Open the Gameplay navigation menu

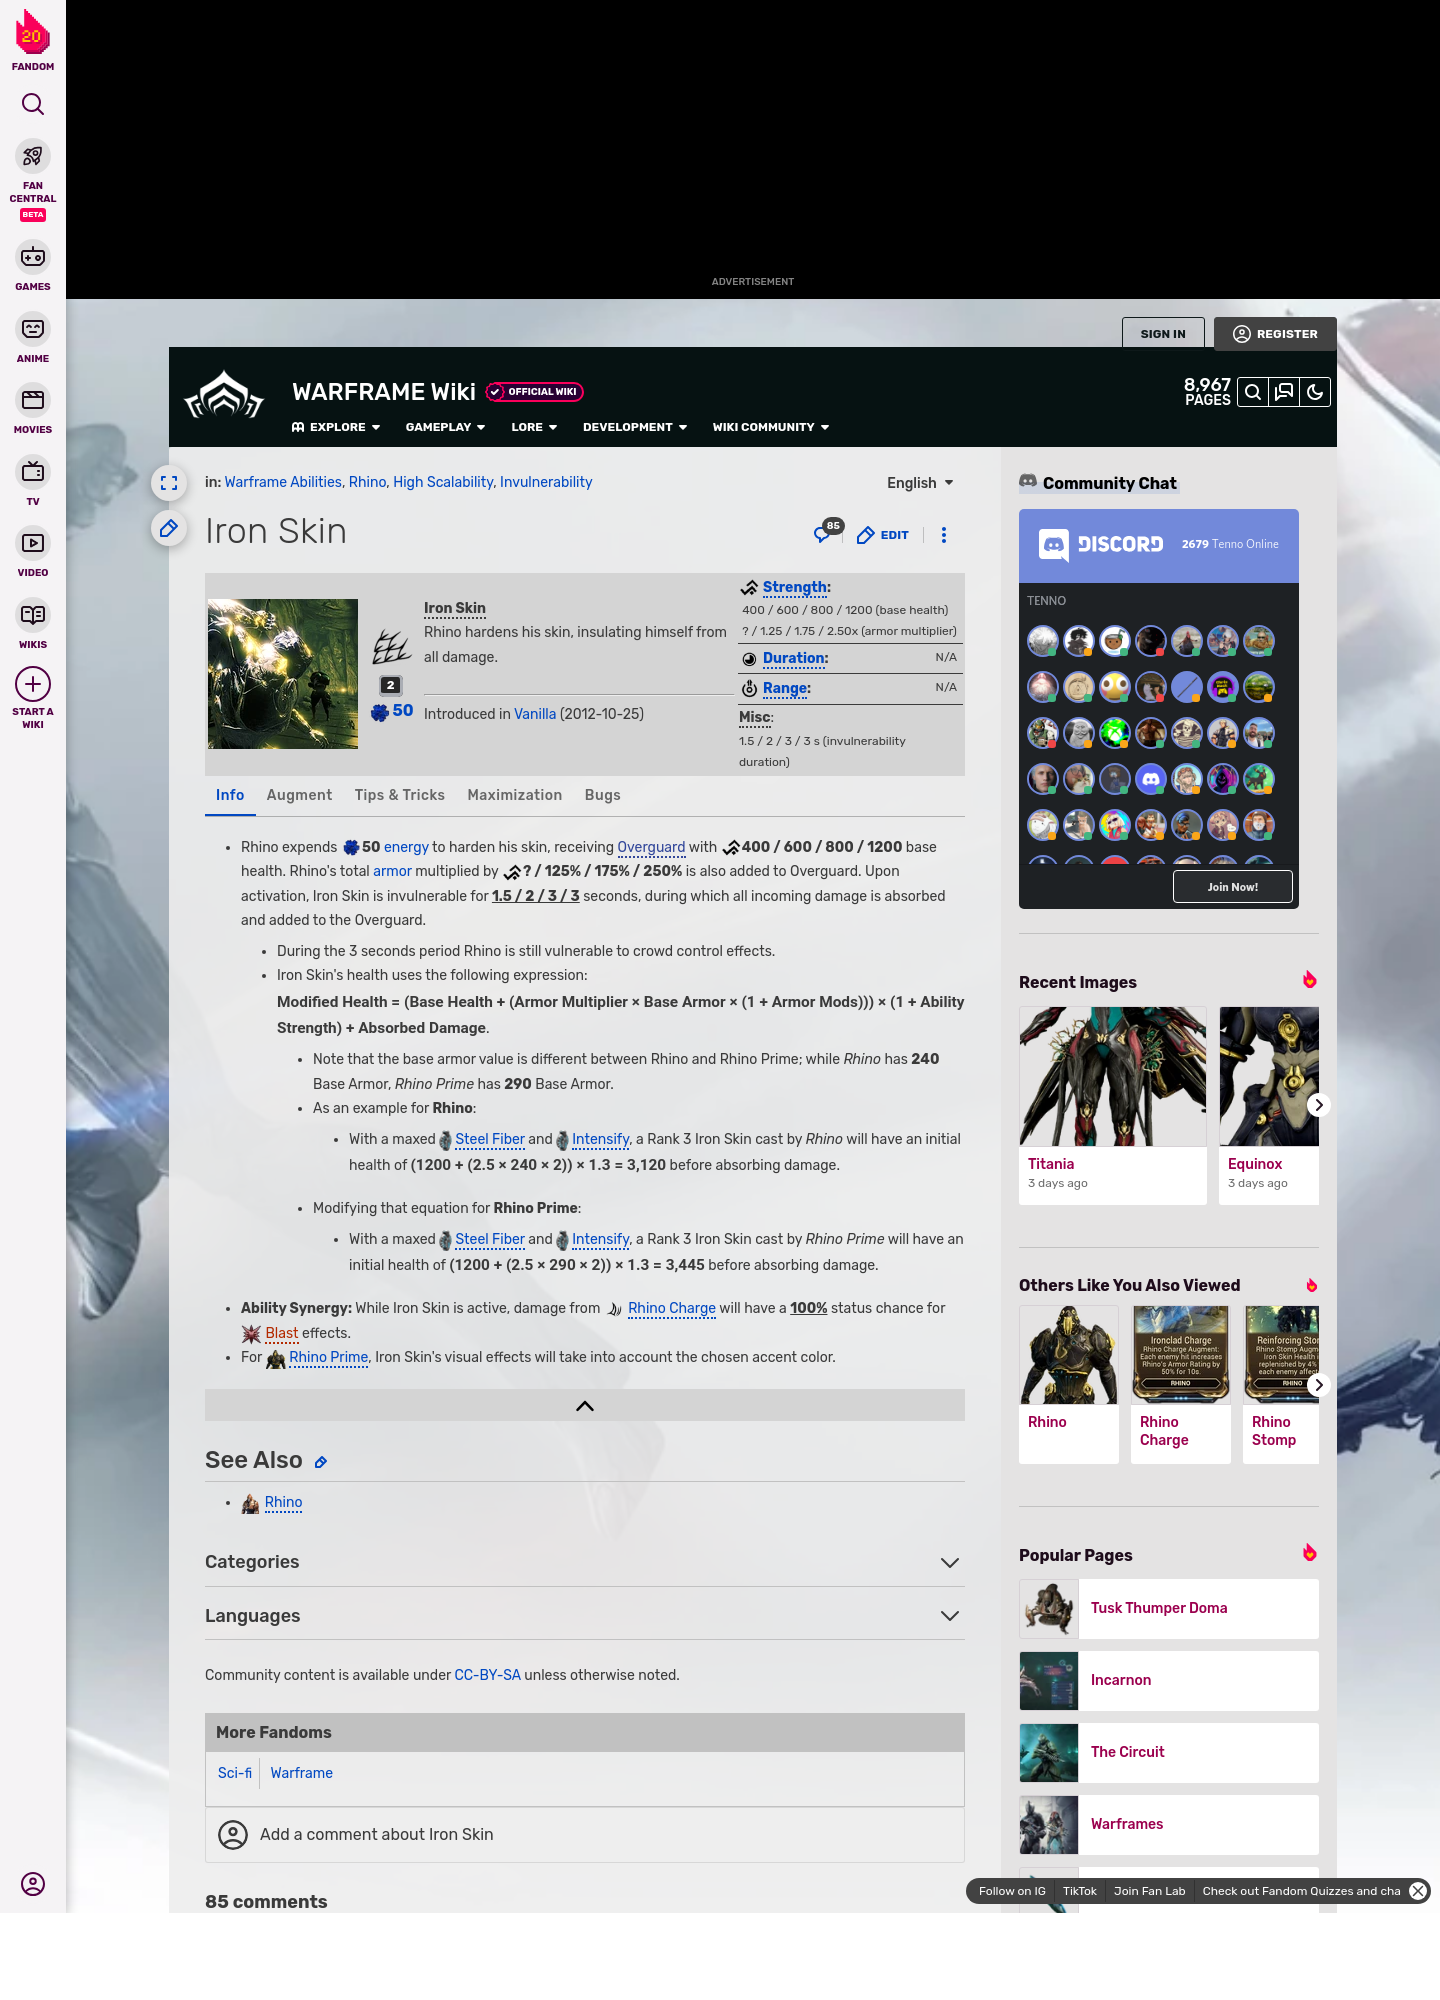pyautogui.click(x=445, y=427)
